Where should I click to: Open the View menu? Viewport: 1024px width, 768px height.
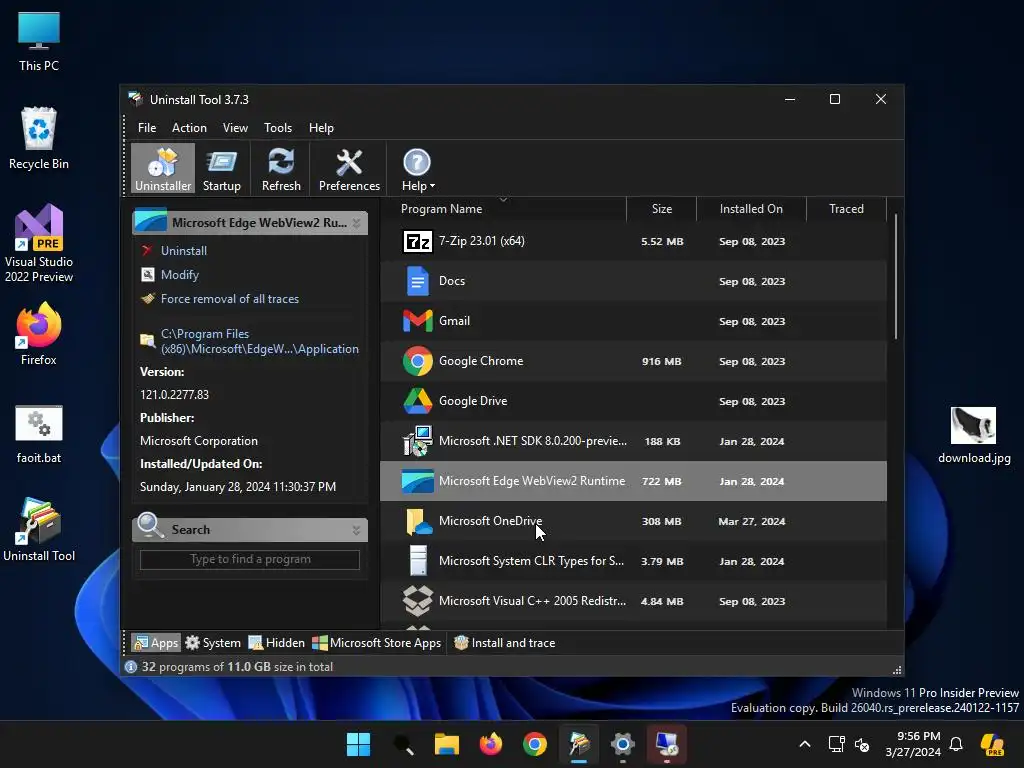pyautogui.click(x=235, y=128)
